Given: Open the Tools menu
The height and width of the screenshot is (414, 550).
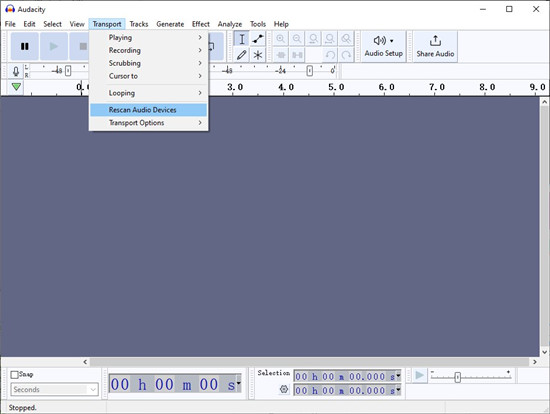Looking at the screenshot, I should pos(258,24).
